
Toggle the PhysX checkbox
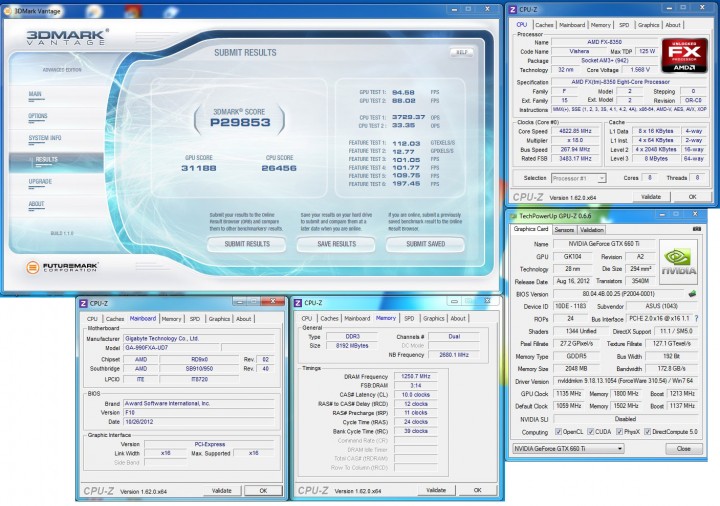pyautogui.click(x=619, y=432)
